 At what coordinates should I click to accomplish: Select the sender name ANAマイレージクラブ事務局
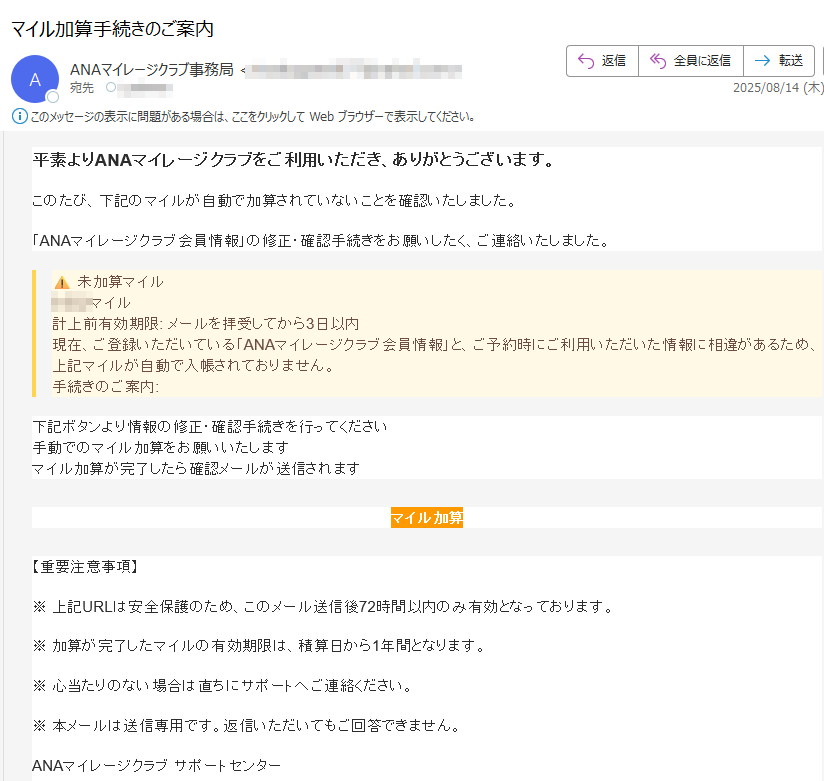152,69
